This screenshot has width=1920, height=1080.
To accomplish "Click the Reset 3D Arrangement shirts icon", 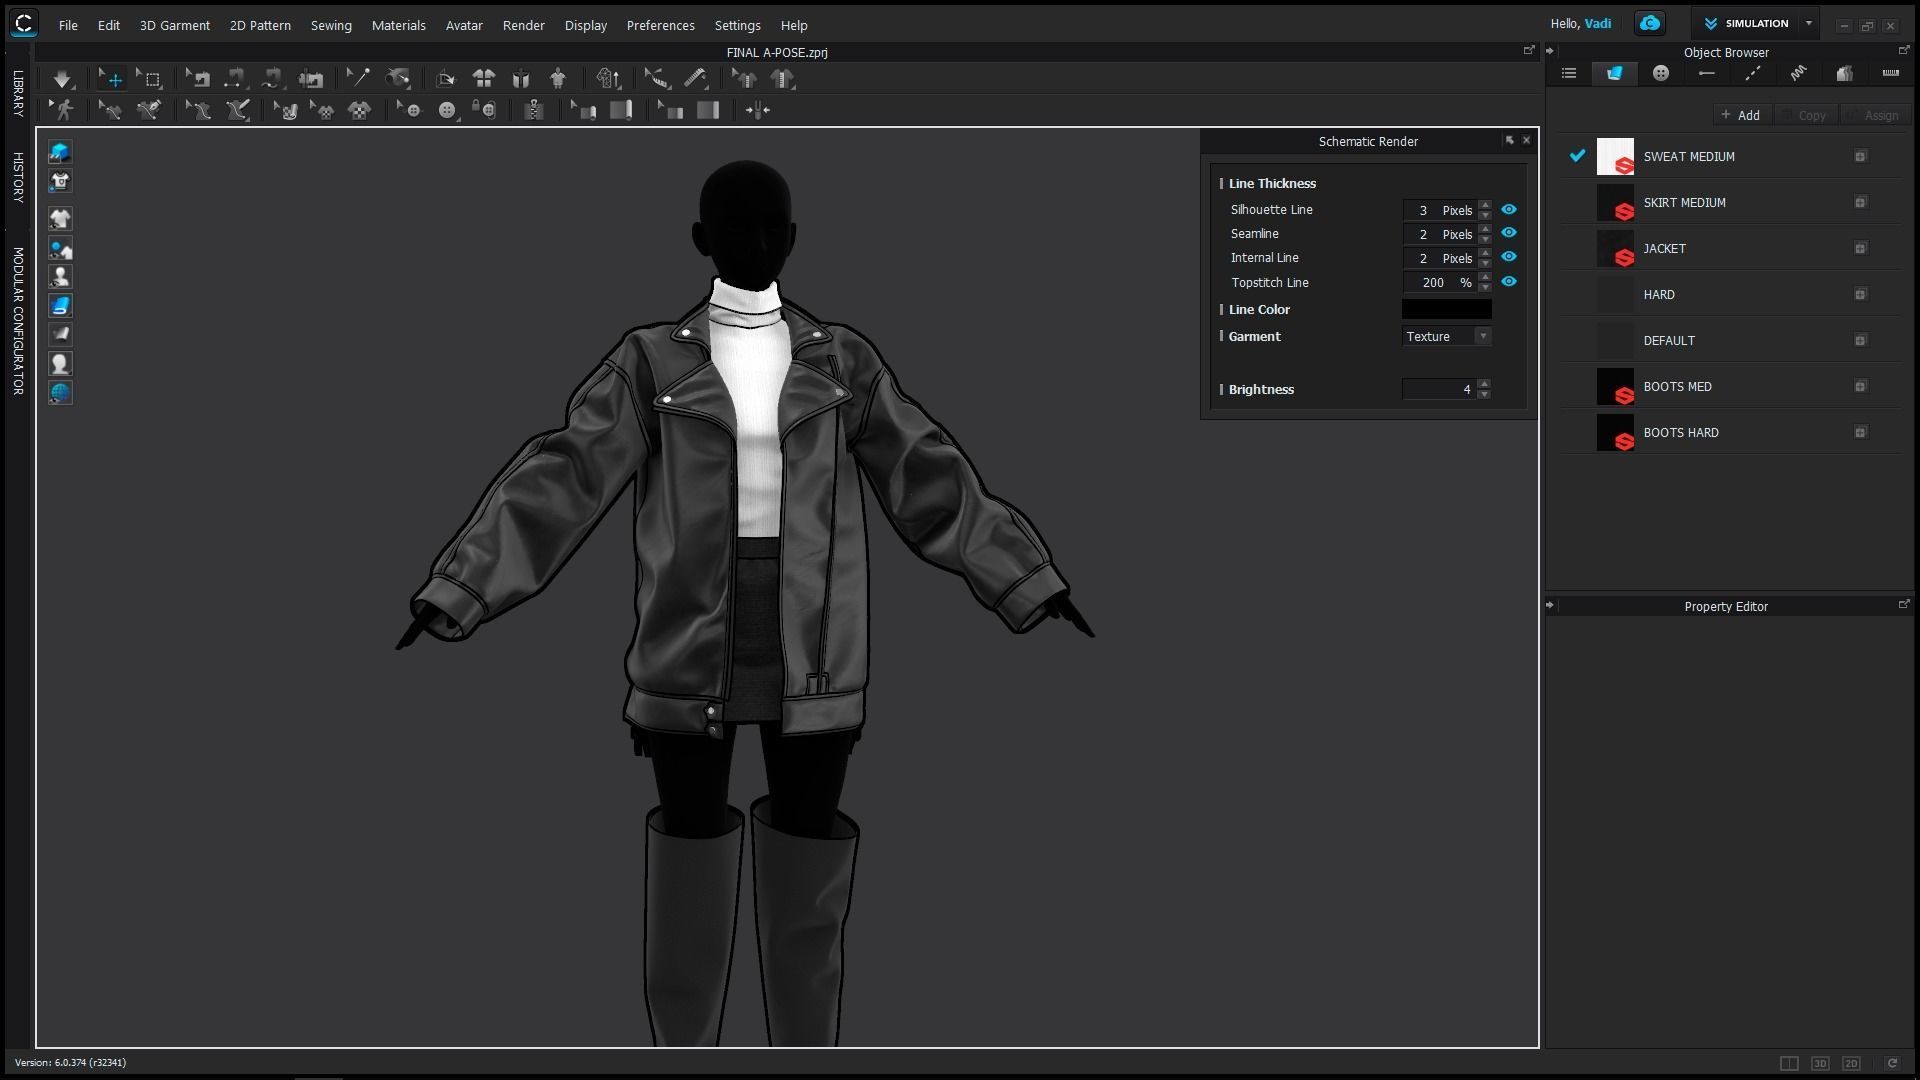I will click(484, 79).
